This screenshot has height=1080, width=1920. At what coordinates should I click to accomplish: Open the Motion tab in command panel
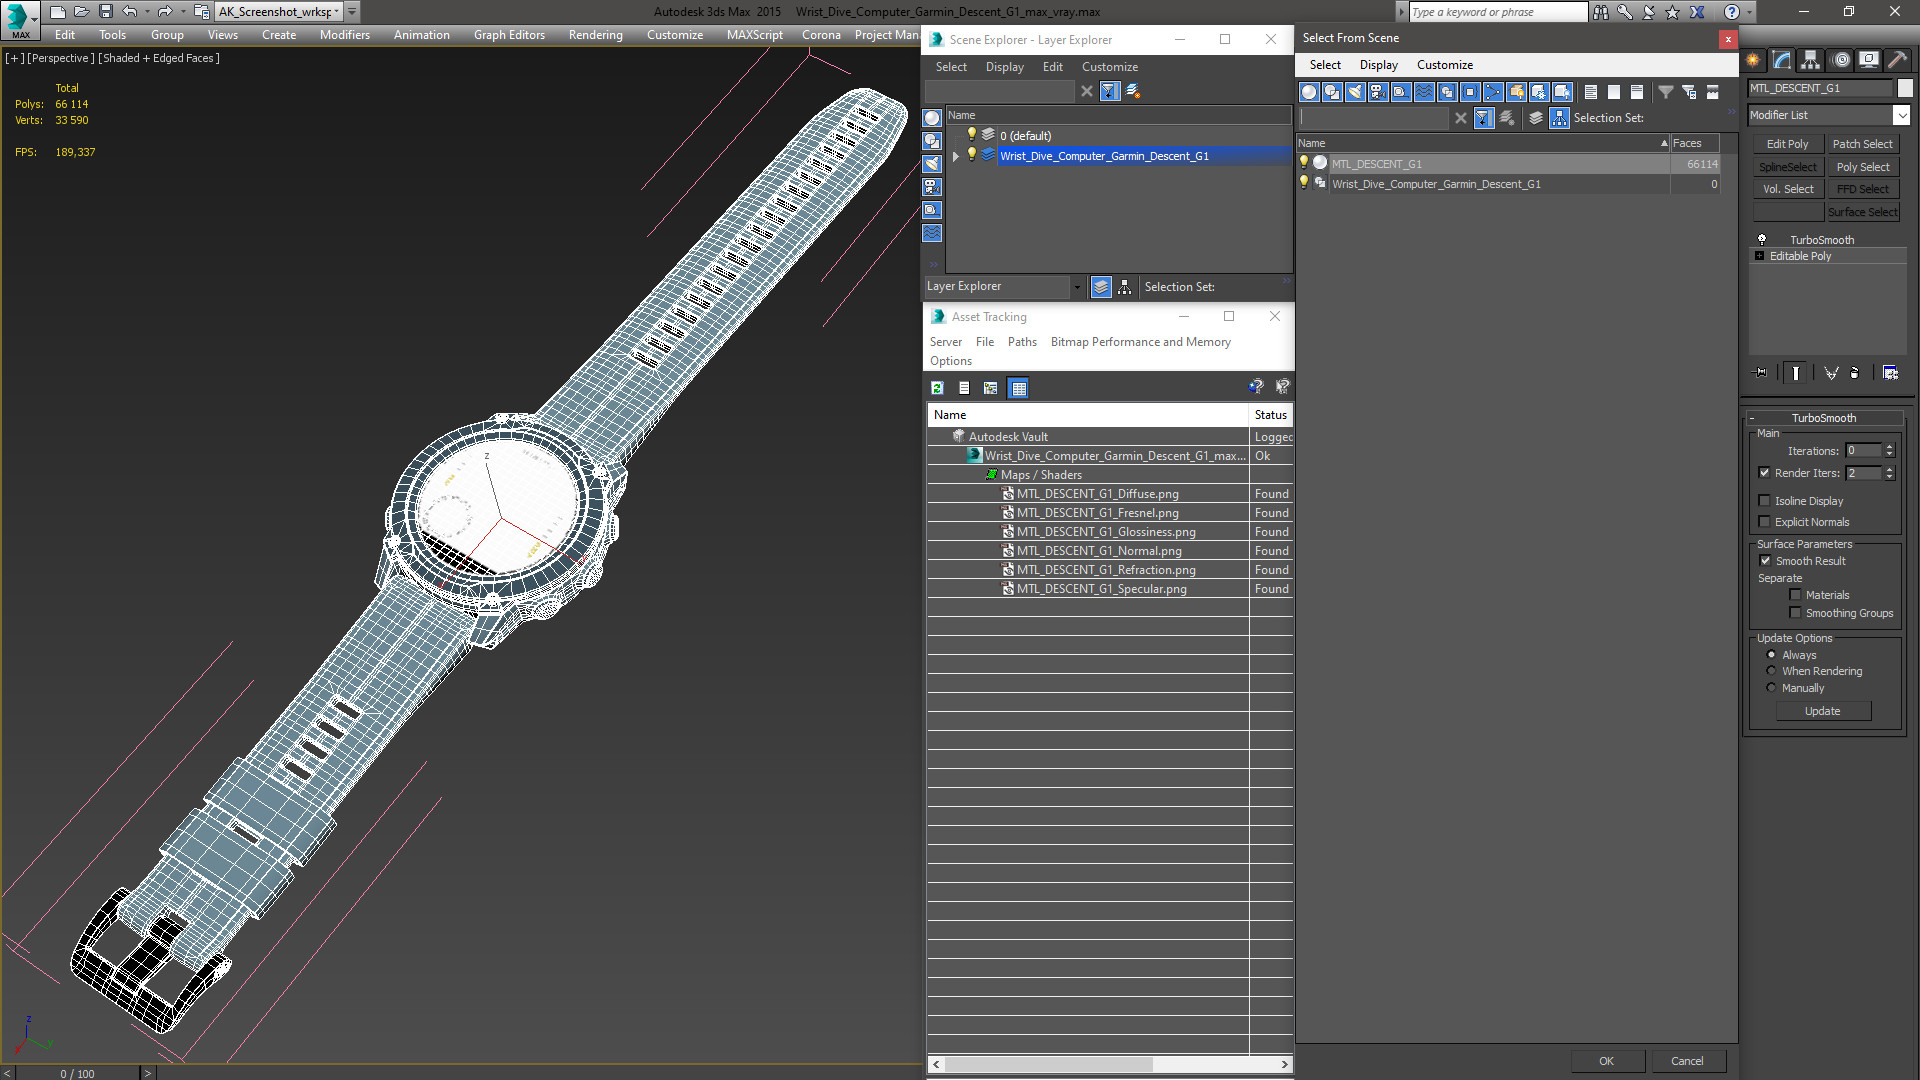pos(1840,60)
